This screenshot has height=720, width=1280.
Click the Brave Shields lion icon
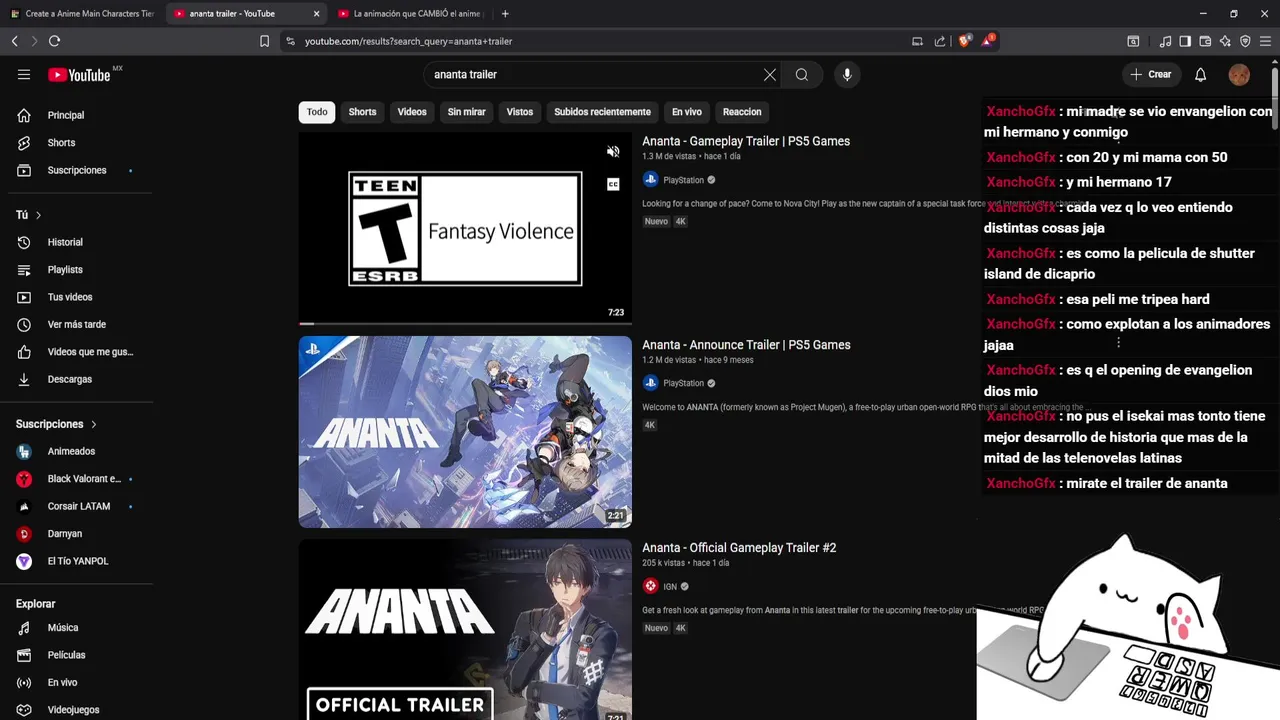tap(965, 41)
